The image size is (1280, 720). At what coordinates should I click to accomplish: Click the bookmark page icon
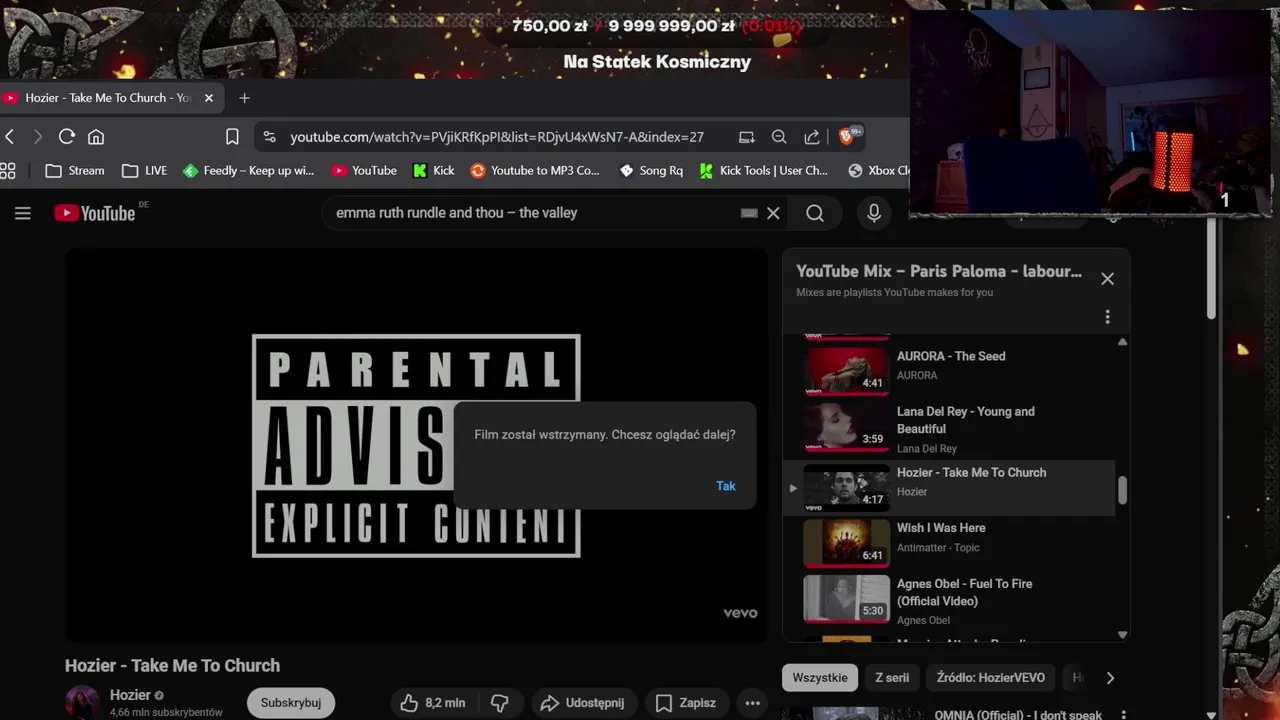tap(232, 137)
